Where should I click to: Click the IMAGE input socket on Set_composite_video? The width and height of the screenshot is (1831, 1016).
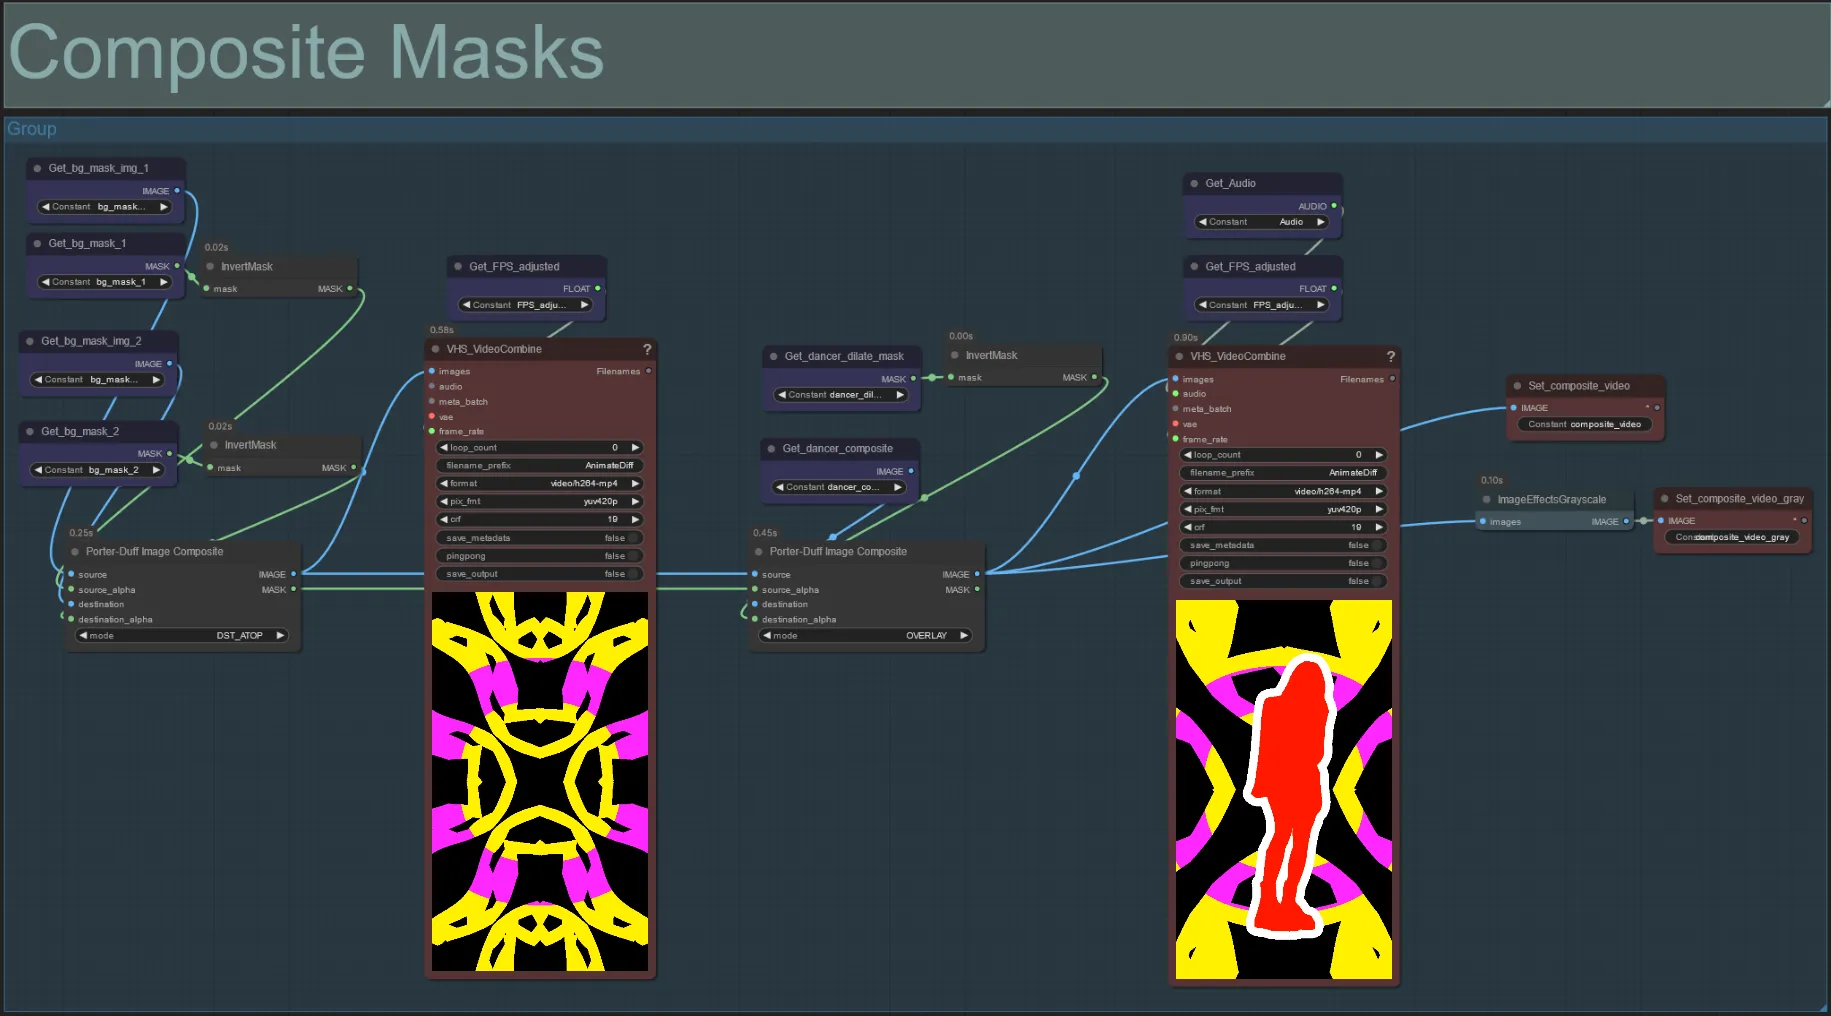coord(1513,407)
